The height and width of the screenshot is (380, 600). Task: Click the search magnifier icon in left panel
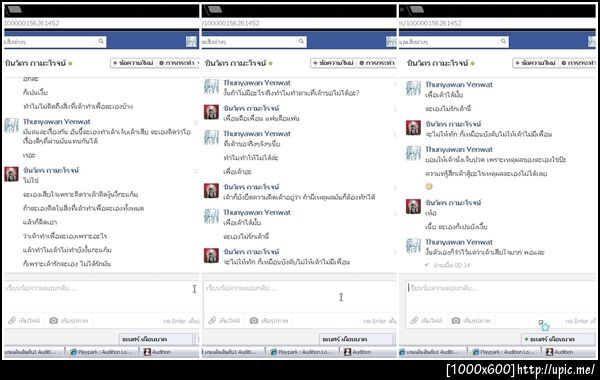coord(101,41)
